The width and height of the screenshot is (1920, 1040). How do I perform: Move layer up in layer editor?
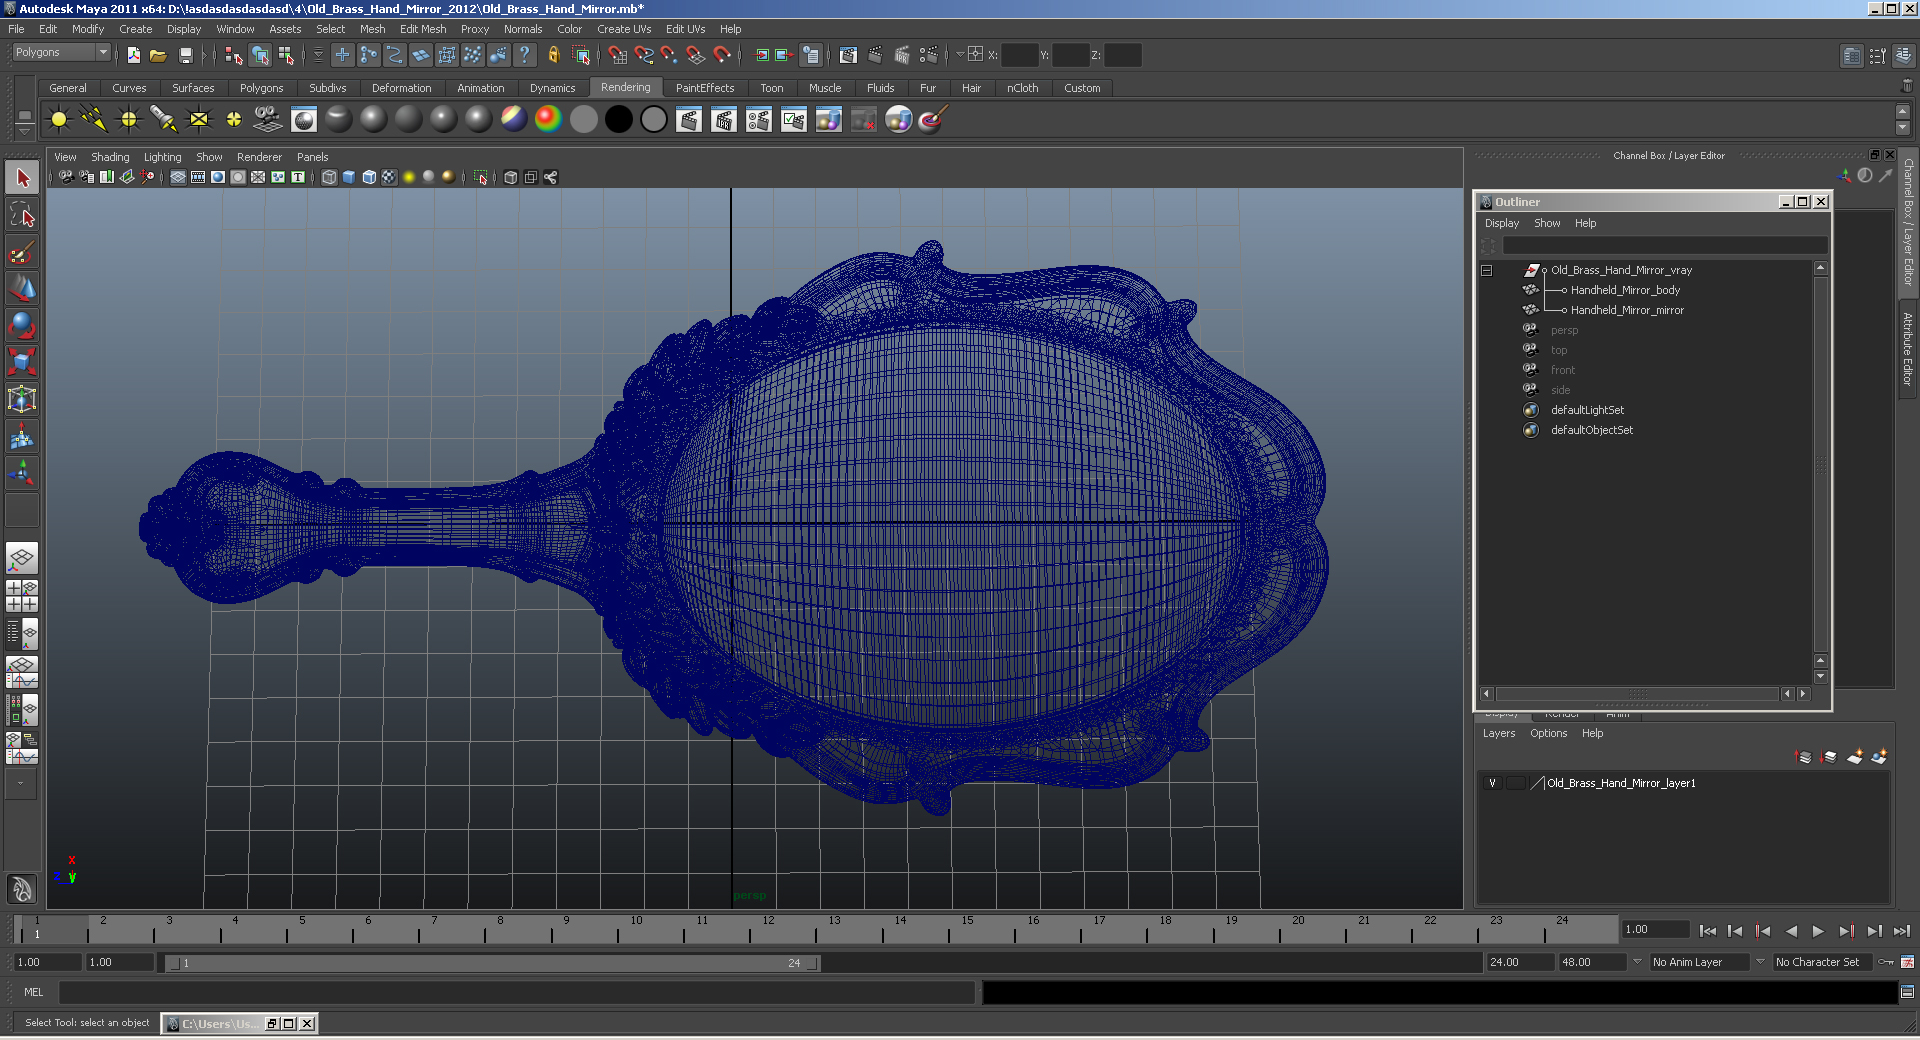(x=1804, y=757)
